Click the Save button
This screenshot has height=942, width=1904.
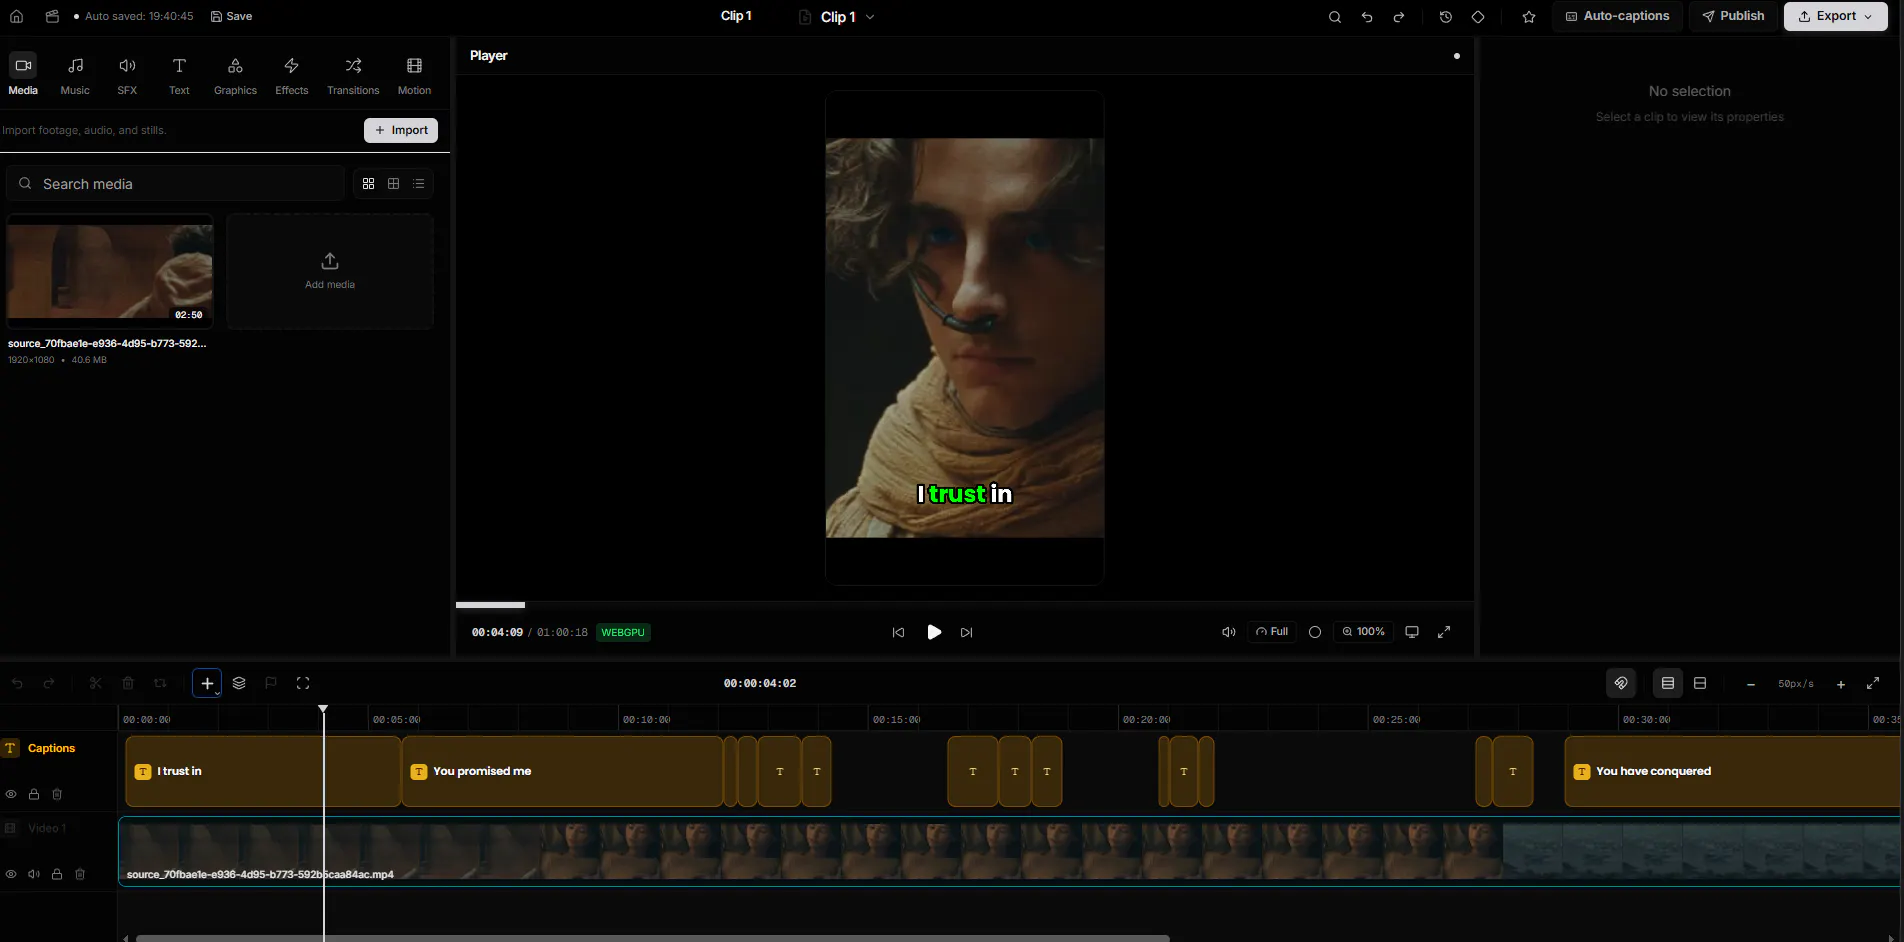(231, 16)
